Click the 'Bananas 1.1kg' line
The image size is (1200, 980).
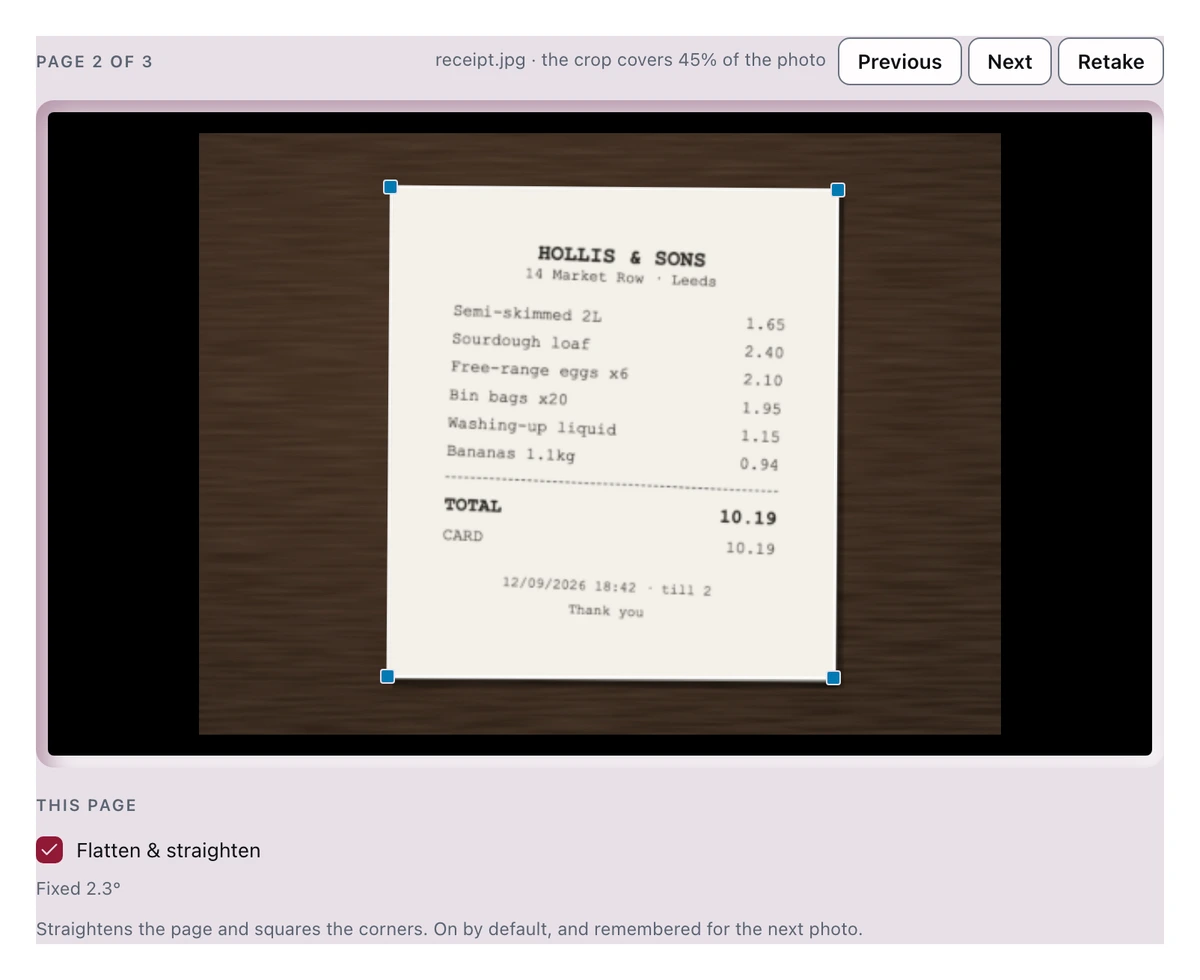click(x=511, y=453)
